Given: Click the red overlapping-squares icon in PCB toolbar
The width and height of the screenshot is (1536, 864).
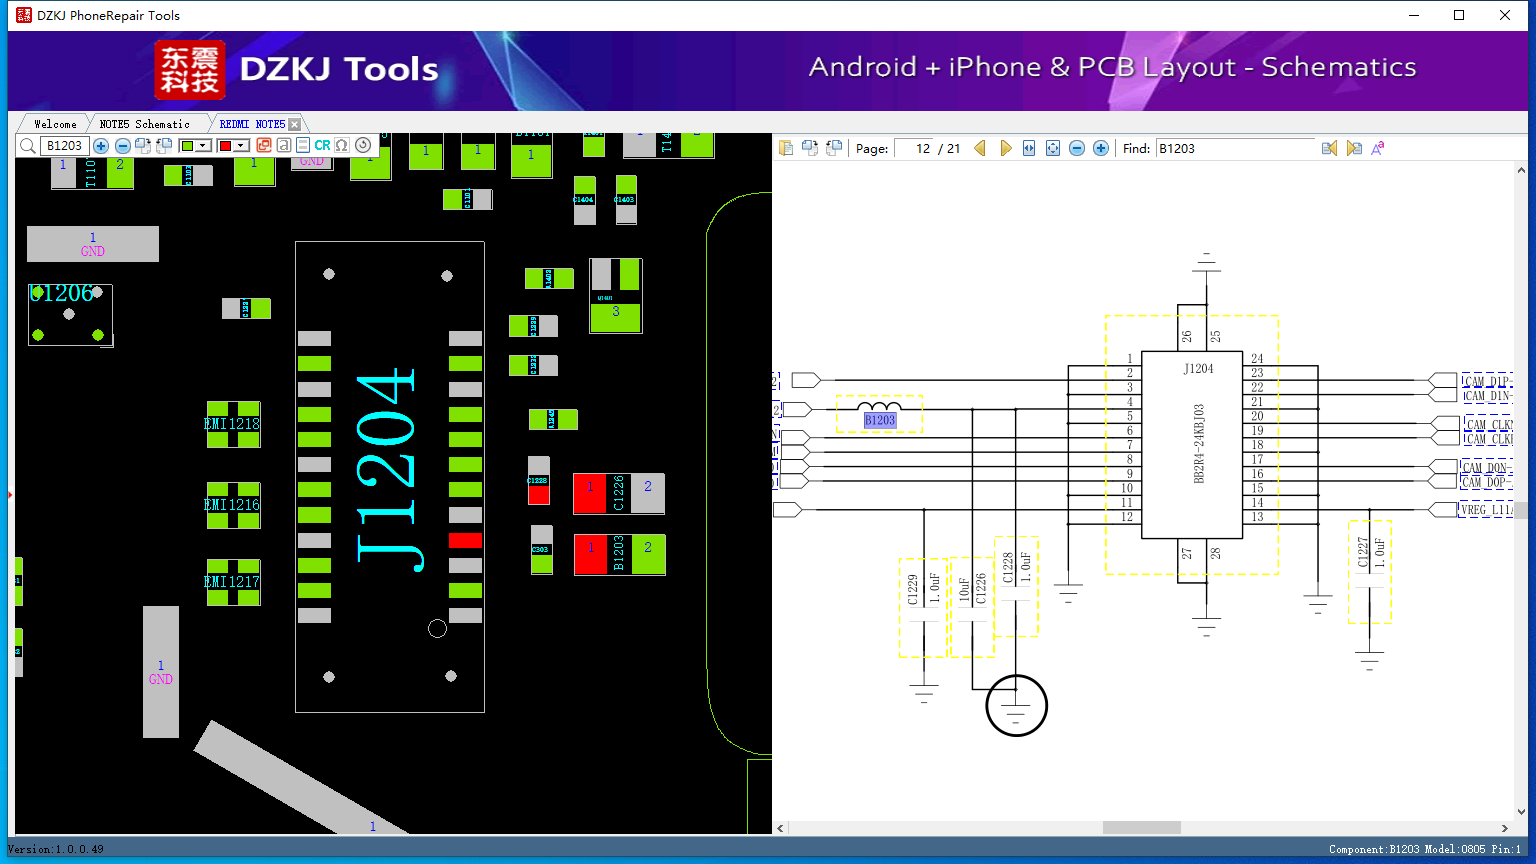Looking at the screenshot, I should point(264,146).
